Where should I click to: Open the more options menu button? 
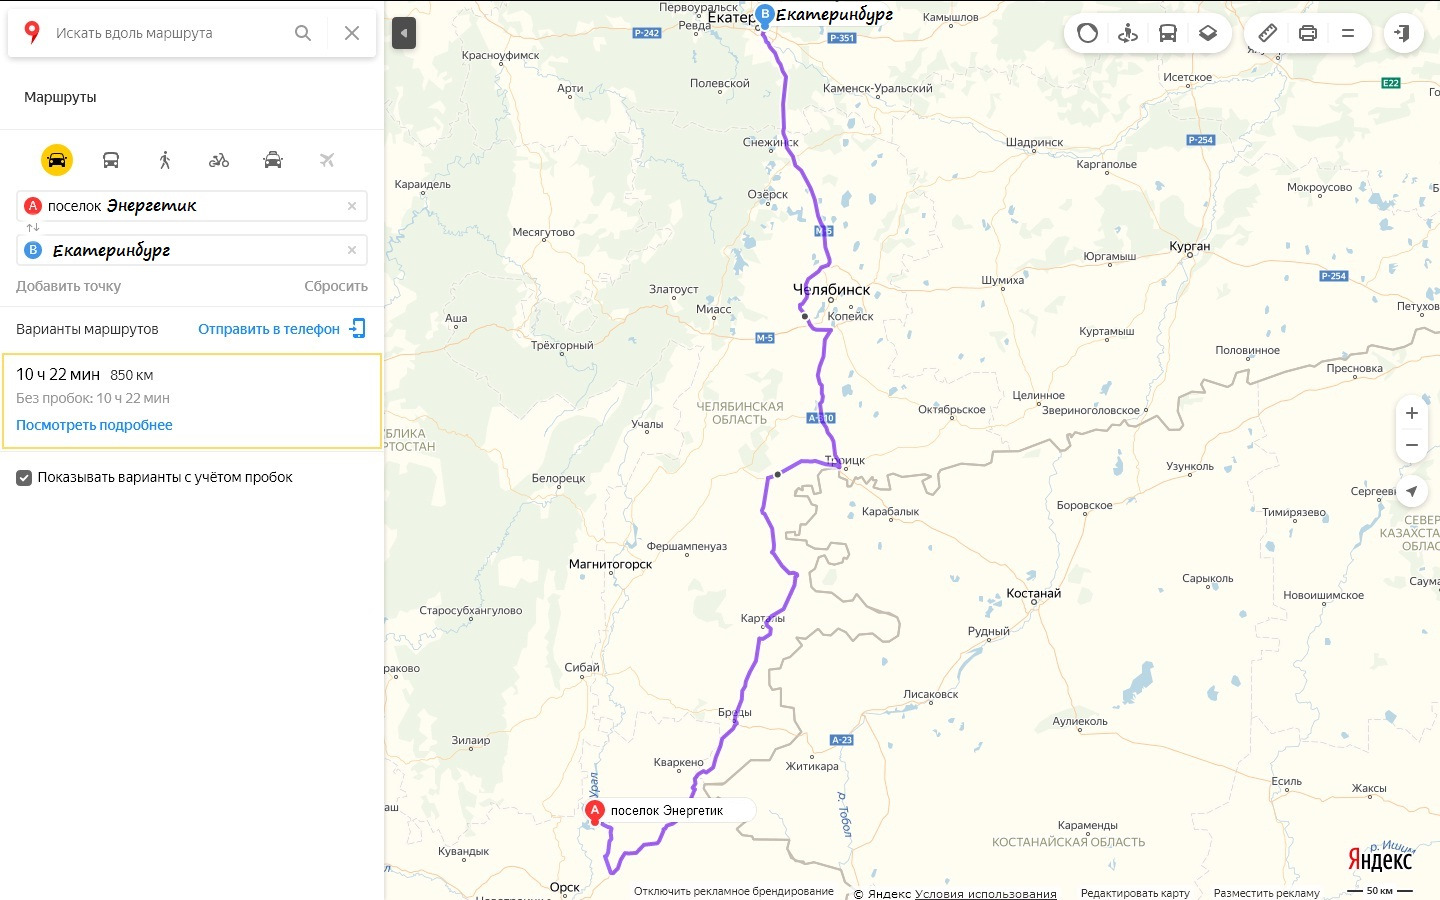1348,33
